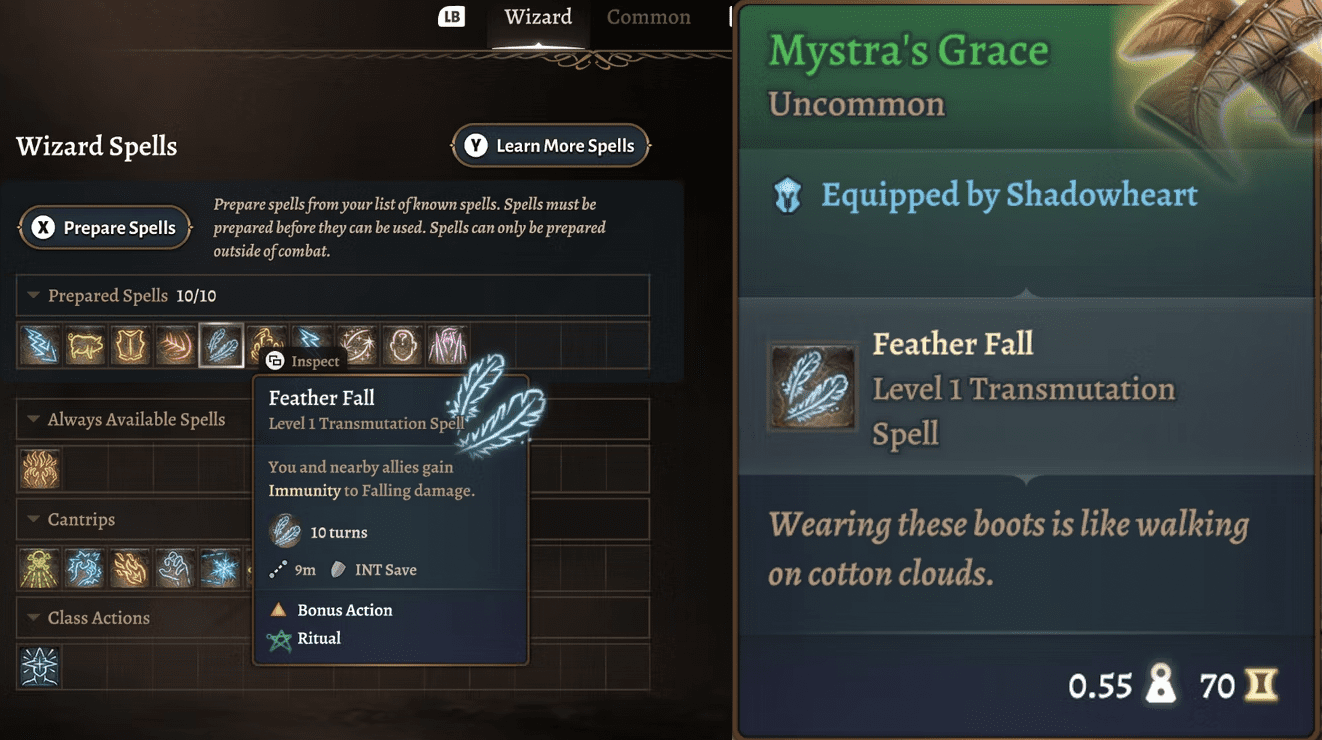1322x740 pixels.
Task: Select the fiery spell under Always Available Spells
Action: [40, 469]
